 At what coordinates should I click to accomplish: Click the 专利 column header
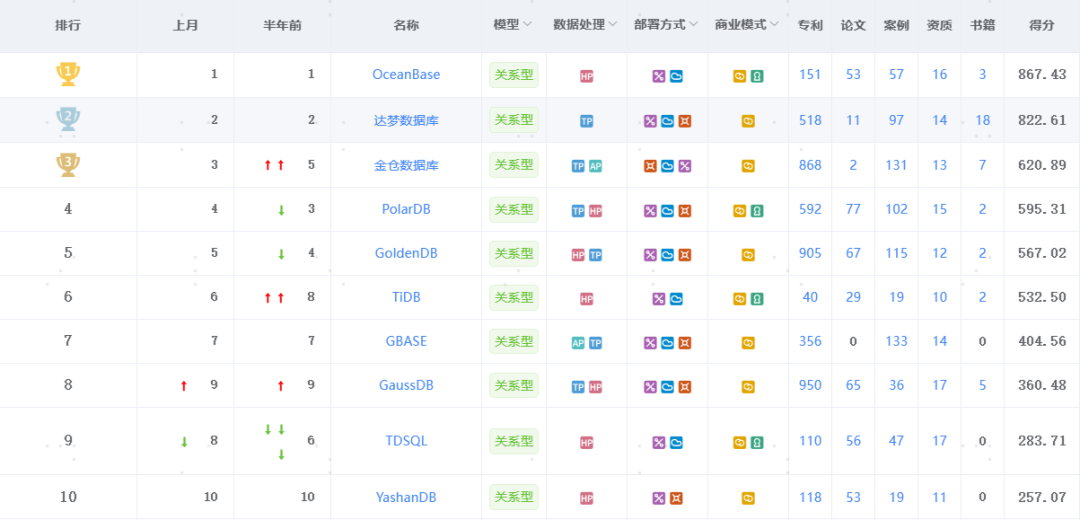pos(809,25)
